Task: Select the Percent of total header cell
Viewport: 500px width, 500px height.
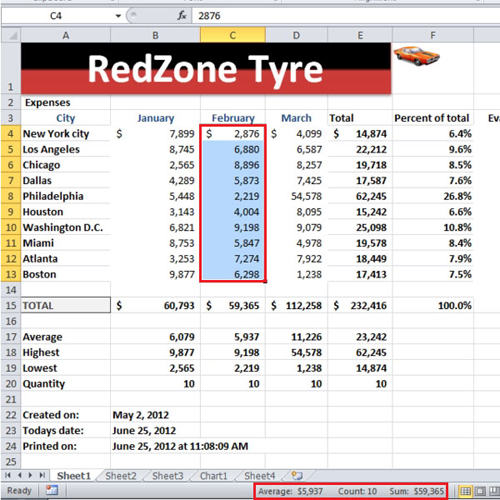Action: click(433, 118)
